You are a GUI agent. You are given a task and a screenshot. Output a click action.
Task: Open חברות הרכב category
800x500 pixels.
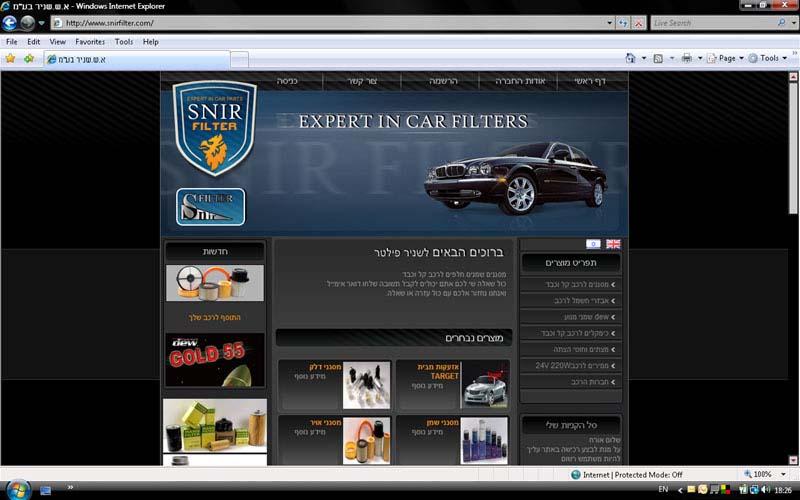570,382
